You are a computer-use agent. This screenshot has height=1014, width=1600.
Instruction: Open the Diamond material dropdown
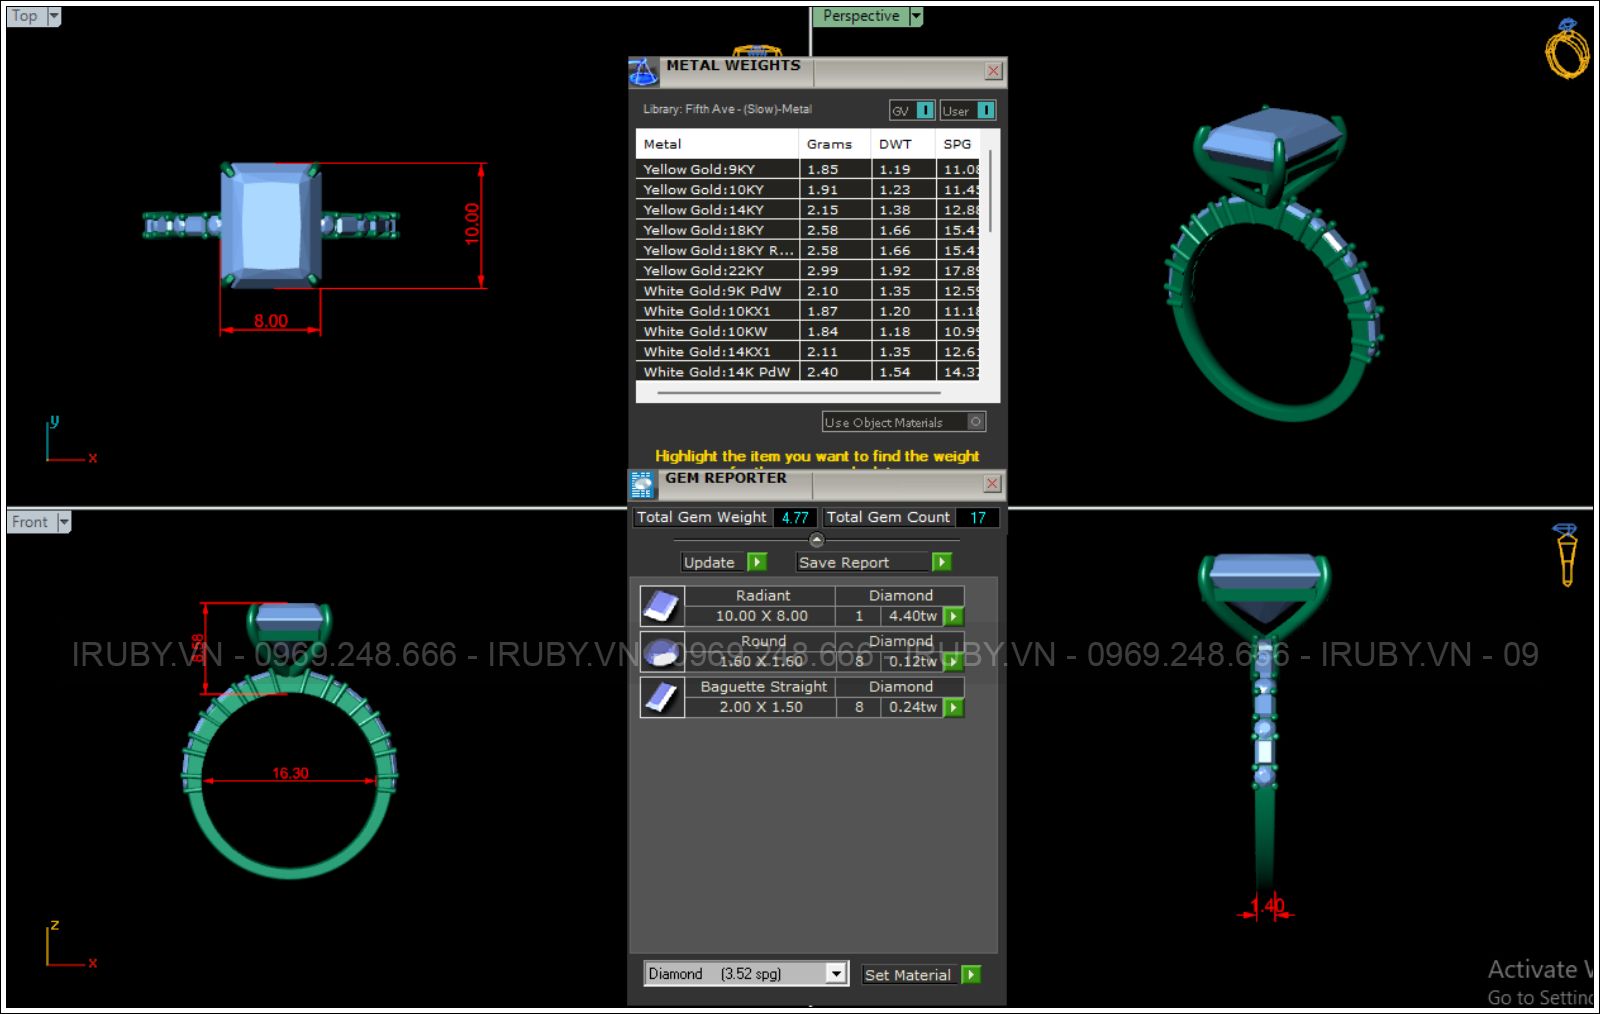pyautogui.click(x=836, y=973)
